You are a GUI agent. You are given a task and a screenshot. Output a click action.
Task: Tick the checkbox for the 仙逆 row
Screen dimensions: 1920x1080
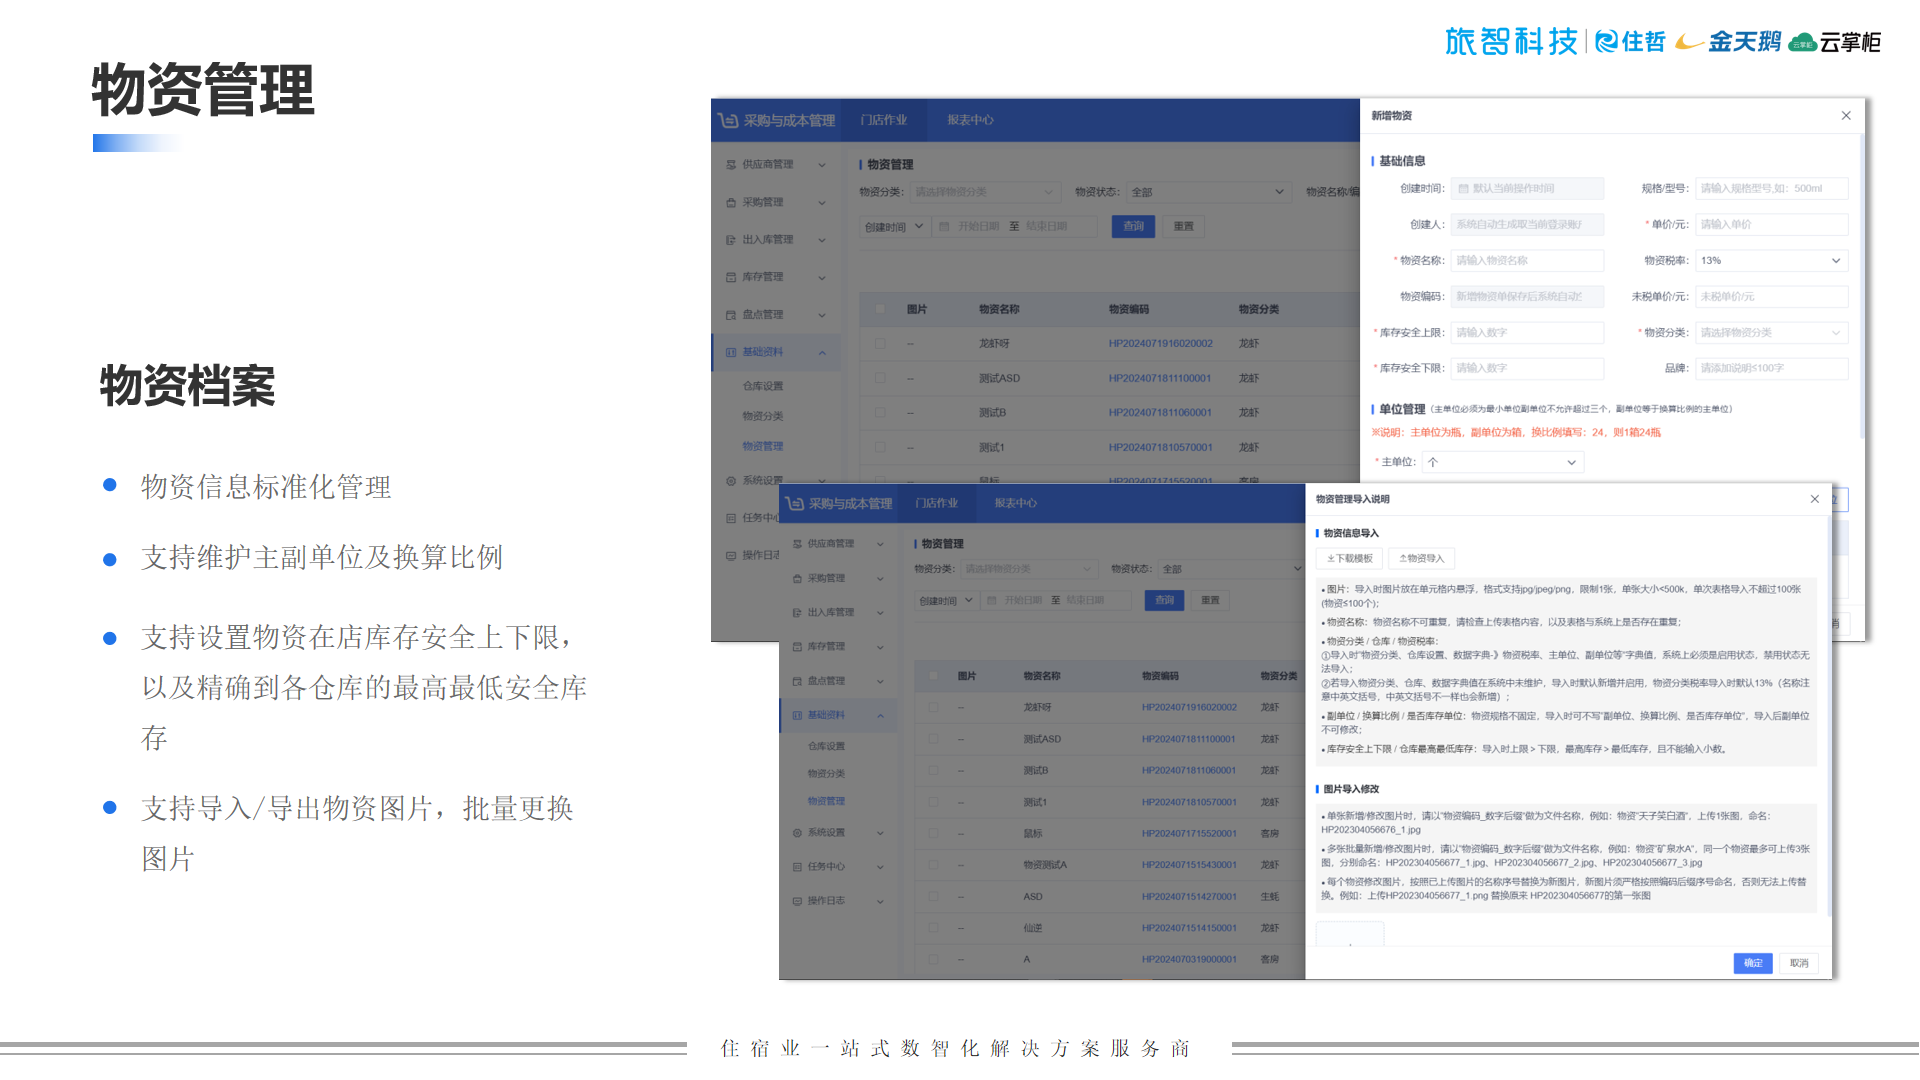[933, 927]
